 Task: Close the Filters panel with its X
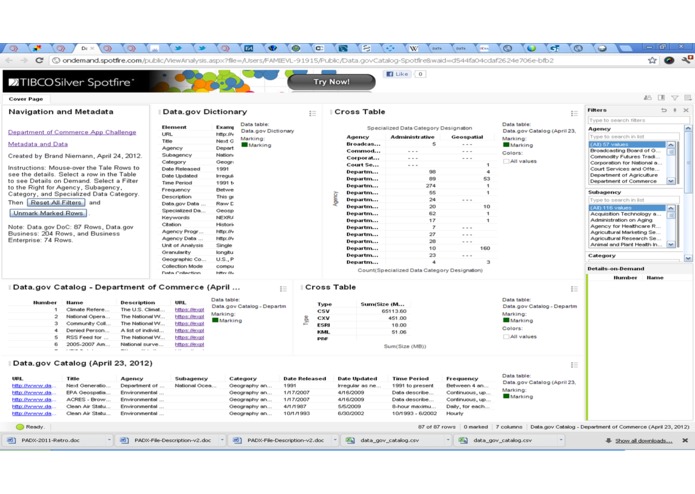tap(686, 110)
